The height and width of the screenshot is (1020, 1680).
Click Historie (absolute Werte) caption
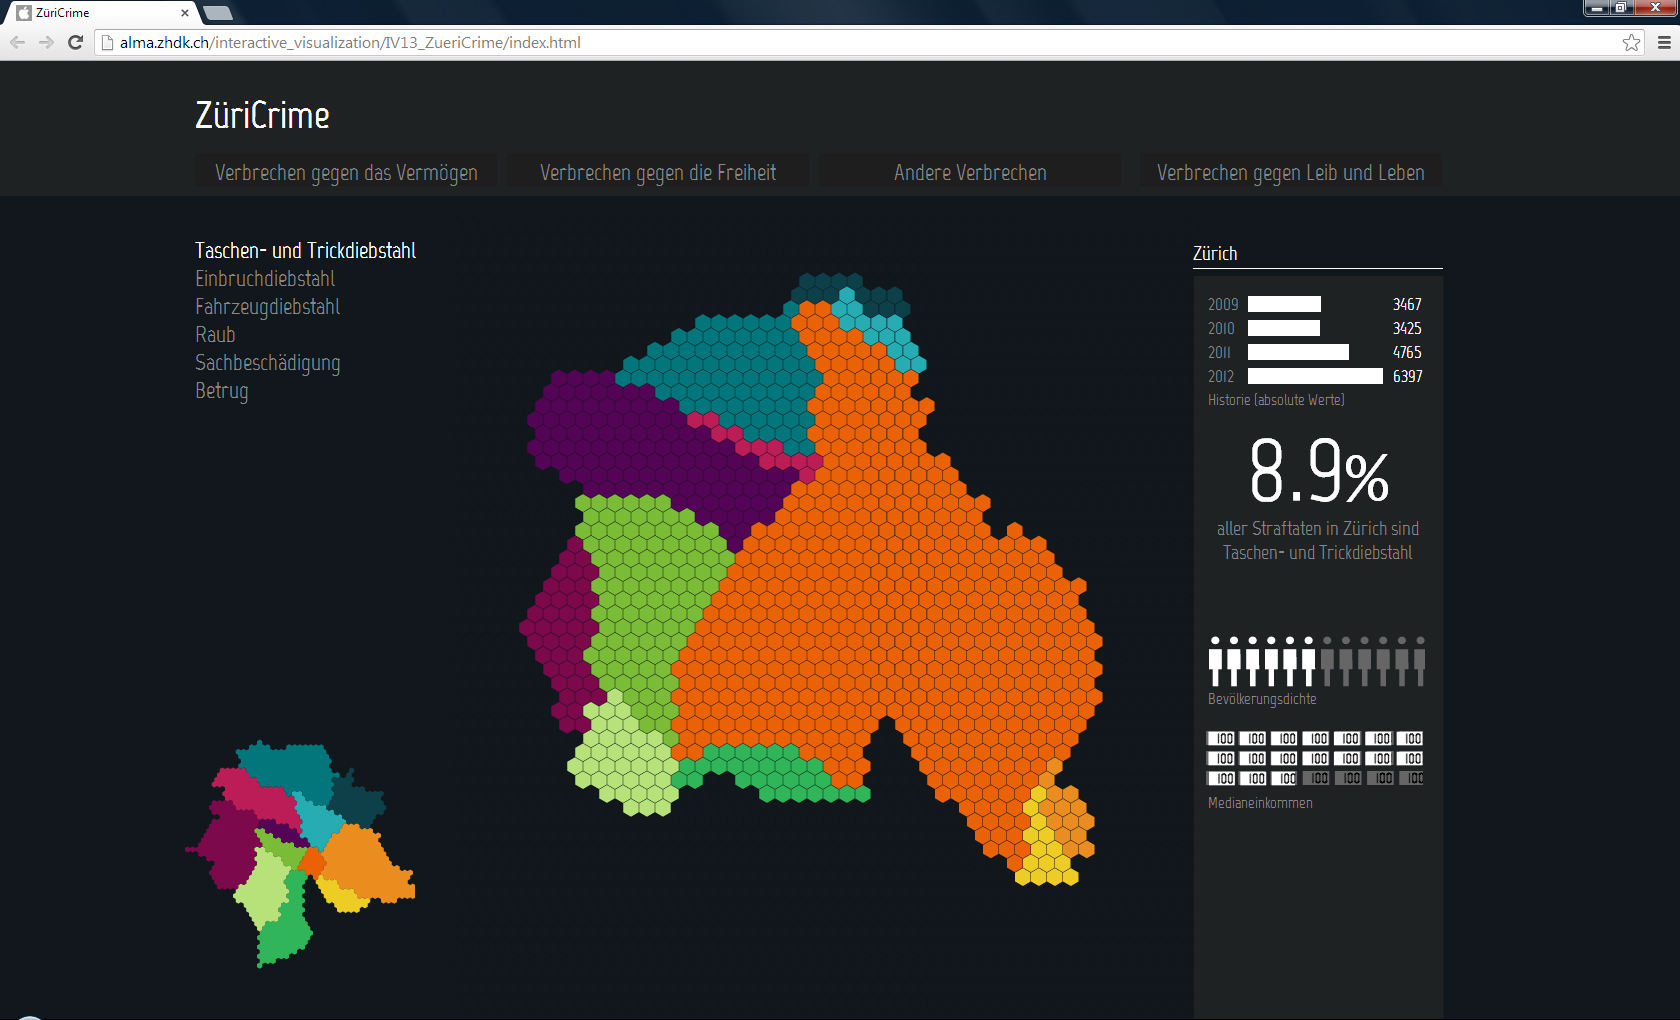tap(1276, 400)
